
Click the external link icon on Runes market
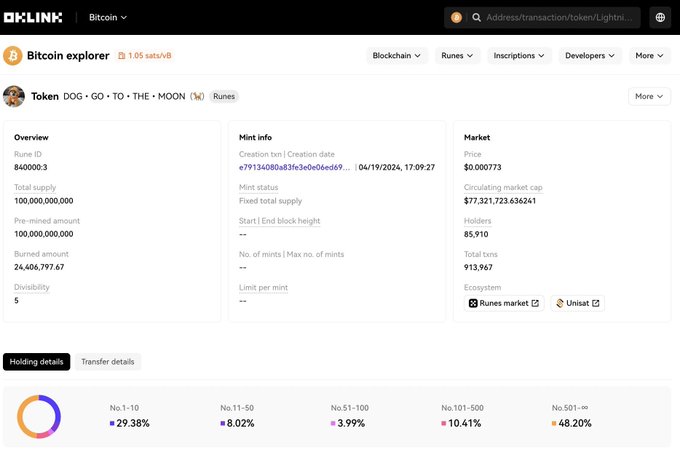click(x=535, y=303)
